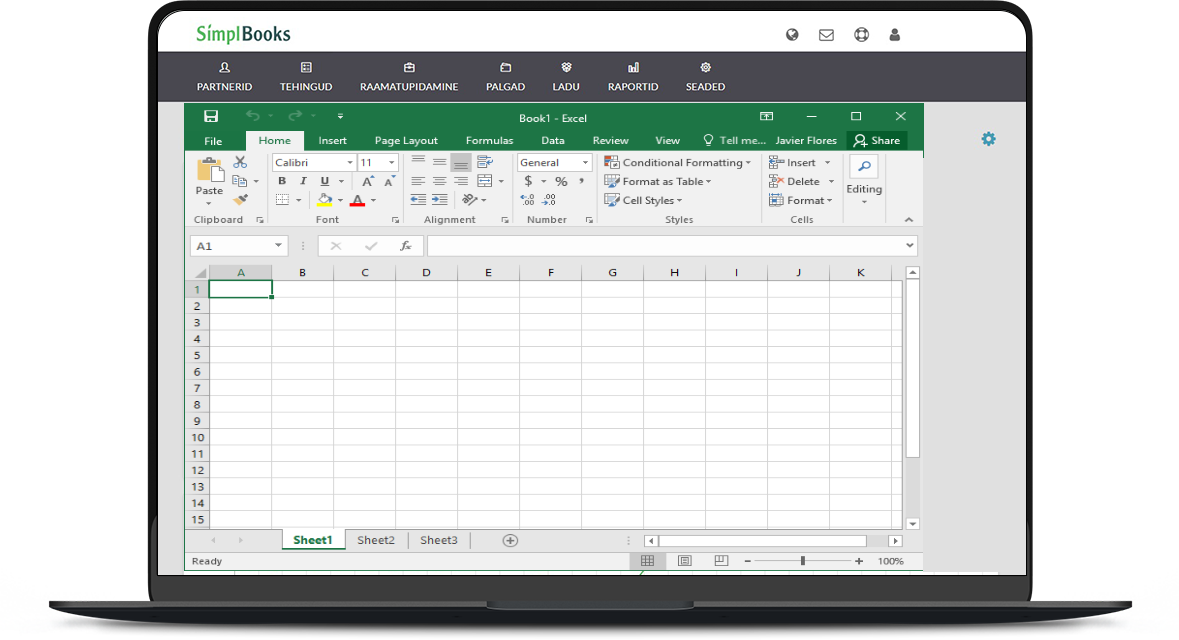Toggle Italic formatting
The image size is (1179, 640).
click(303, 181)
